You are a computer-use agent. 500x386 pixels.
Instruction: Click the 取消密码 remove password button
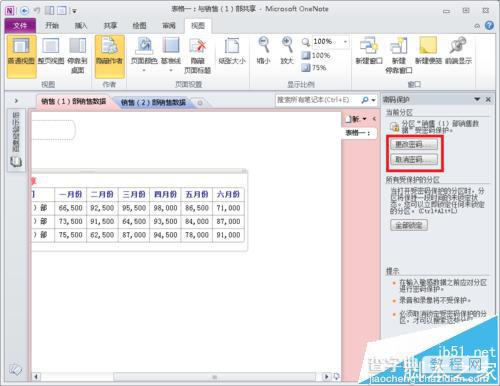pyautogui.click(x=414, y=159)
